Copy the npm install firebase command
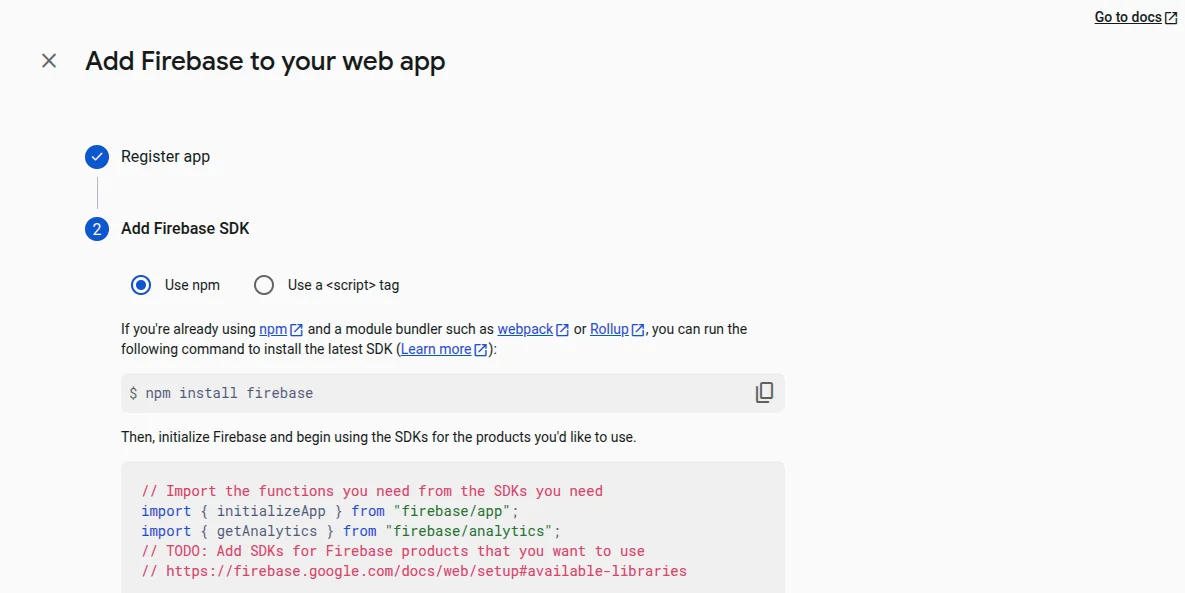The height and width of the screenshot is (593, 1185). click(x=764, y=393)
